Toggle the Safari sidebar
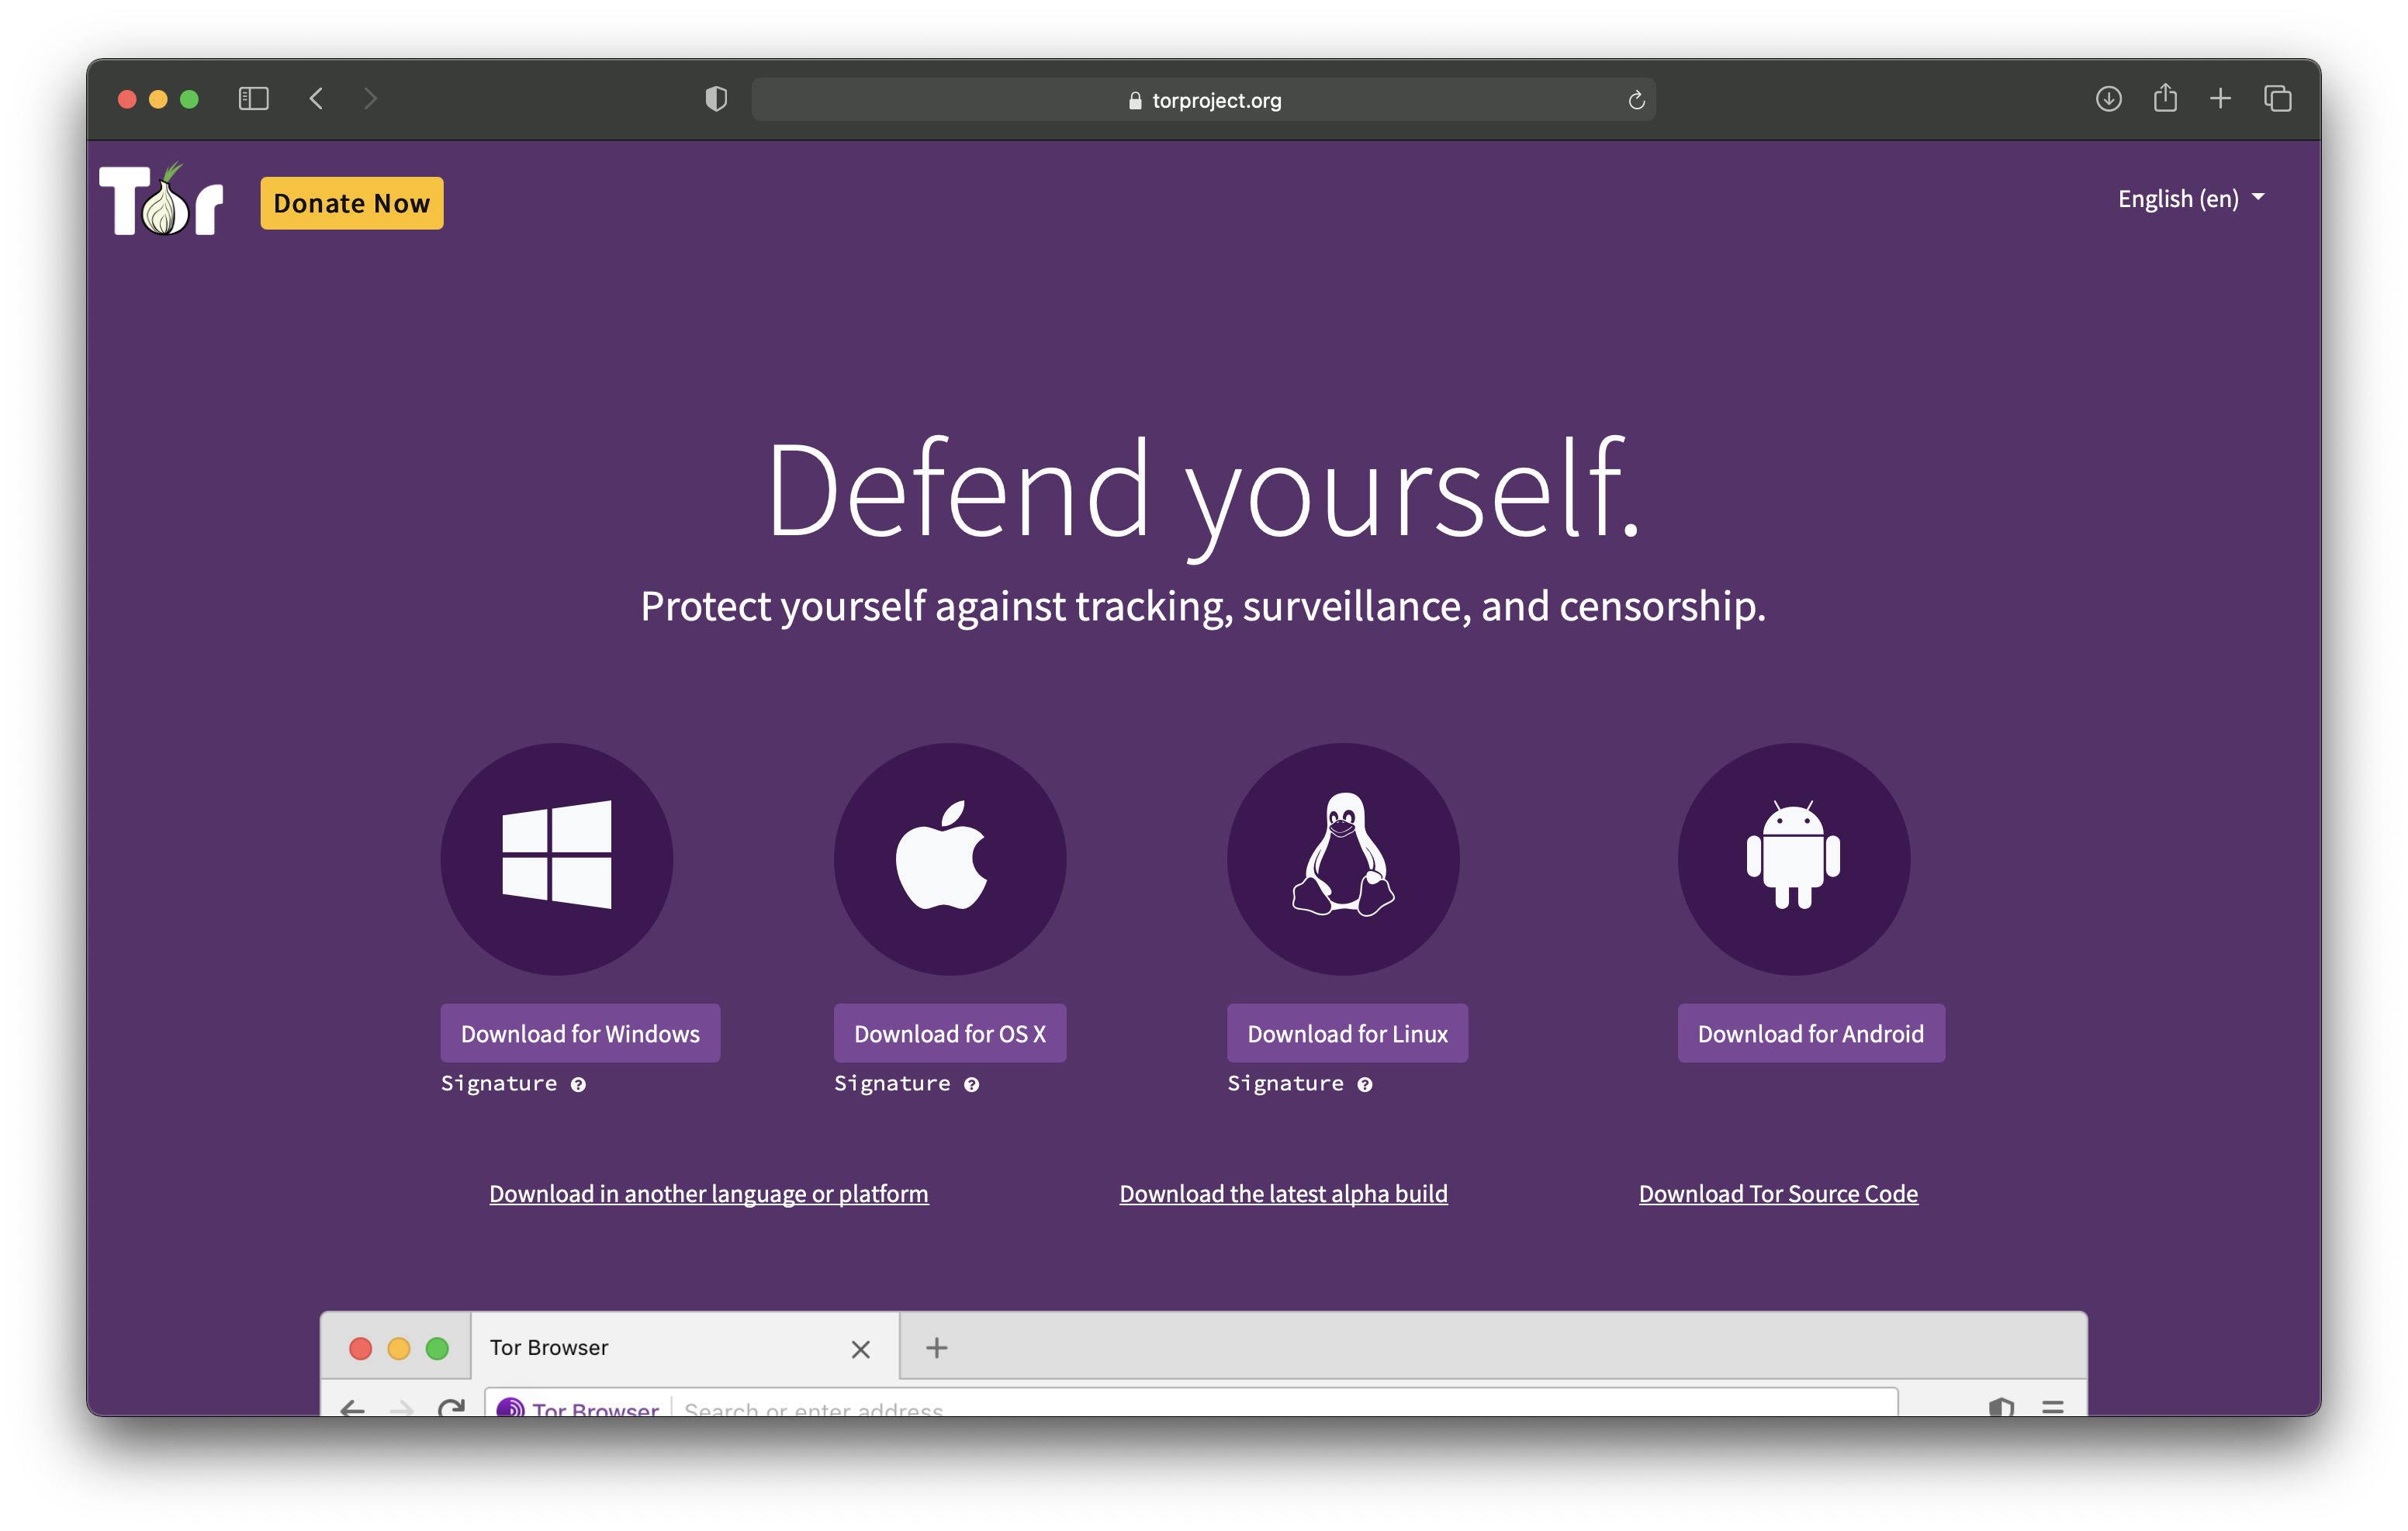Image resolution: width=2408 pixels, height=1531 pixels. tap(254, 99)
